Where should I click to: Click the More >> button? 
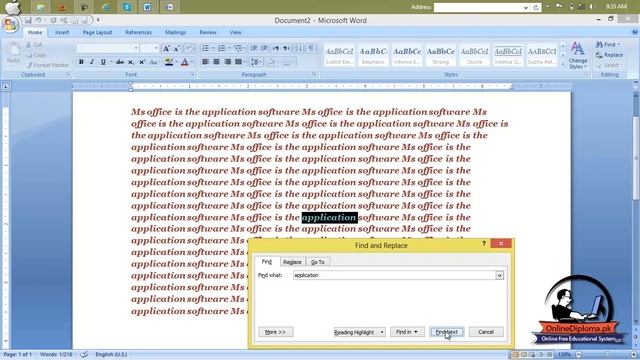pyautogui.click(x=276, y=332)
